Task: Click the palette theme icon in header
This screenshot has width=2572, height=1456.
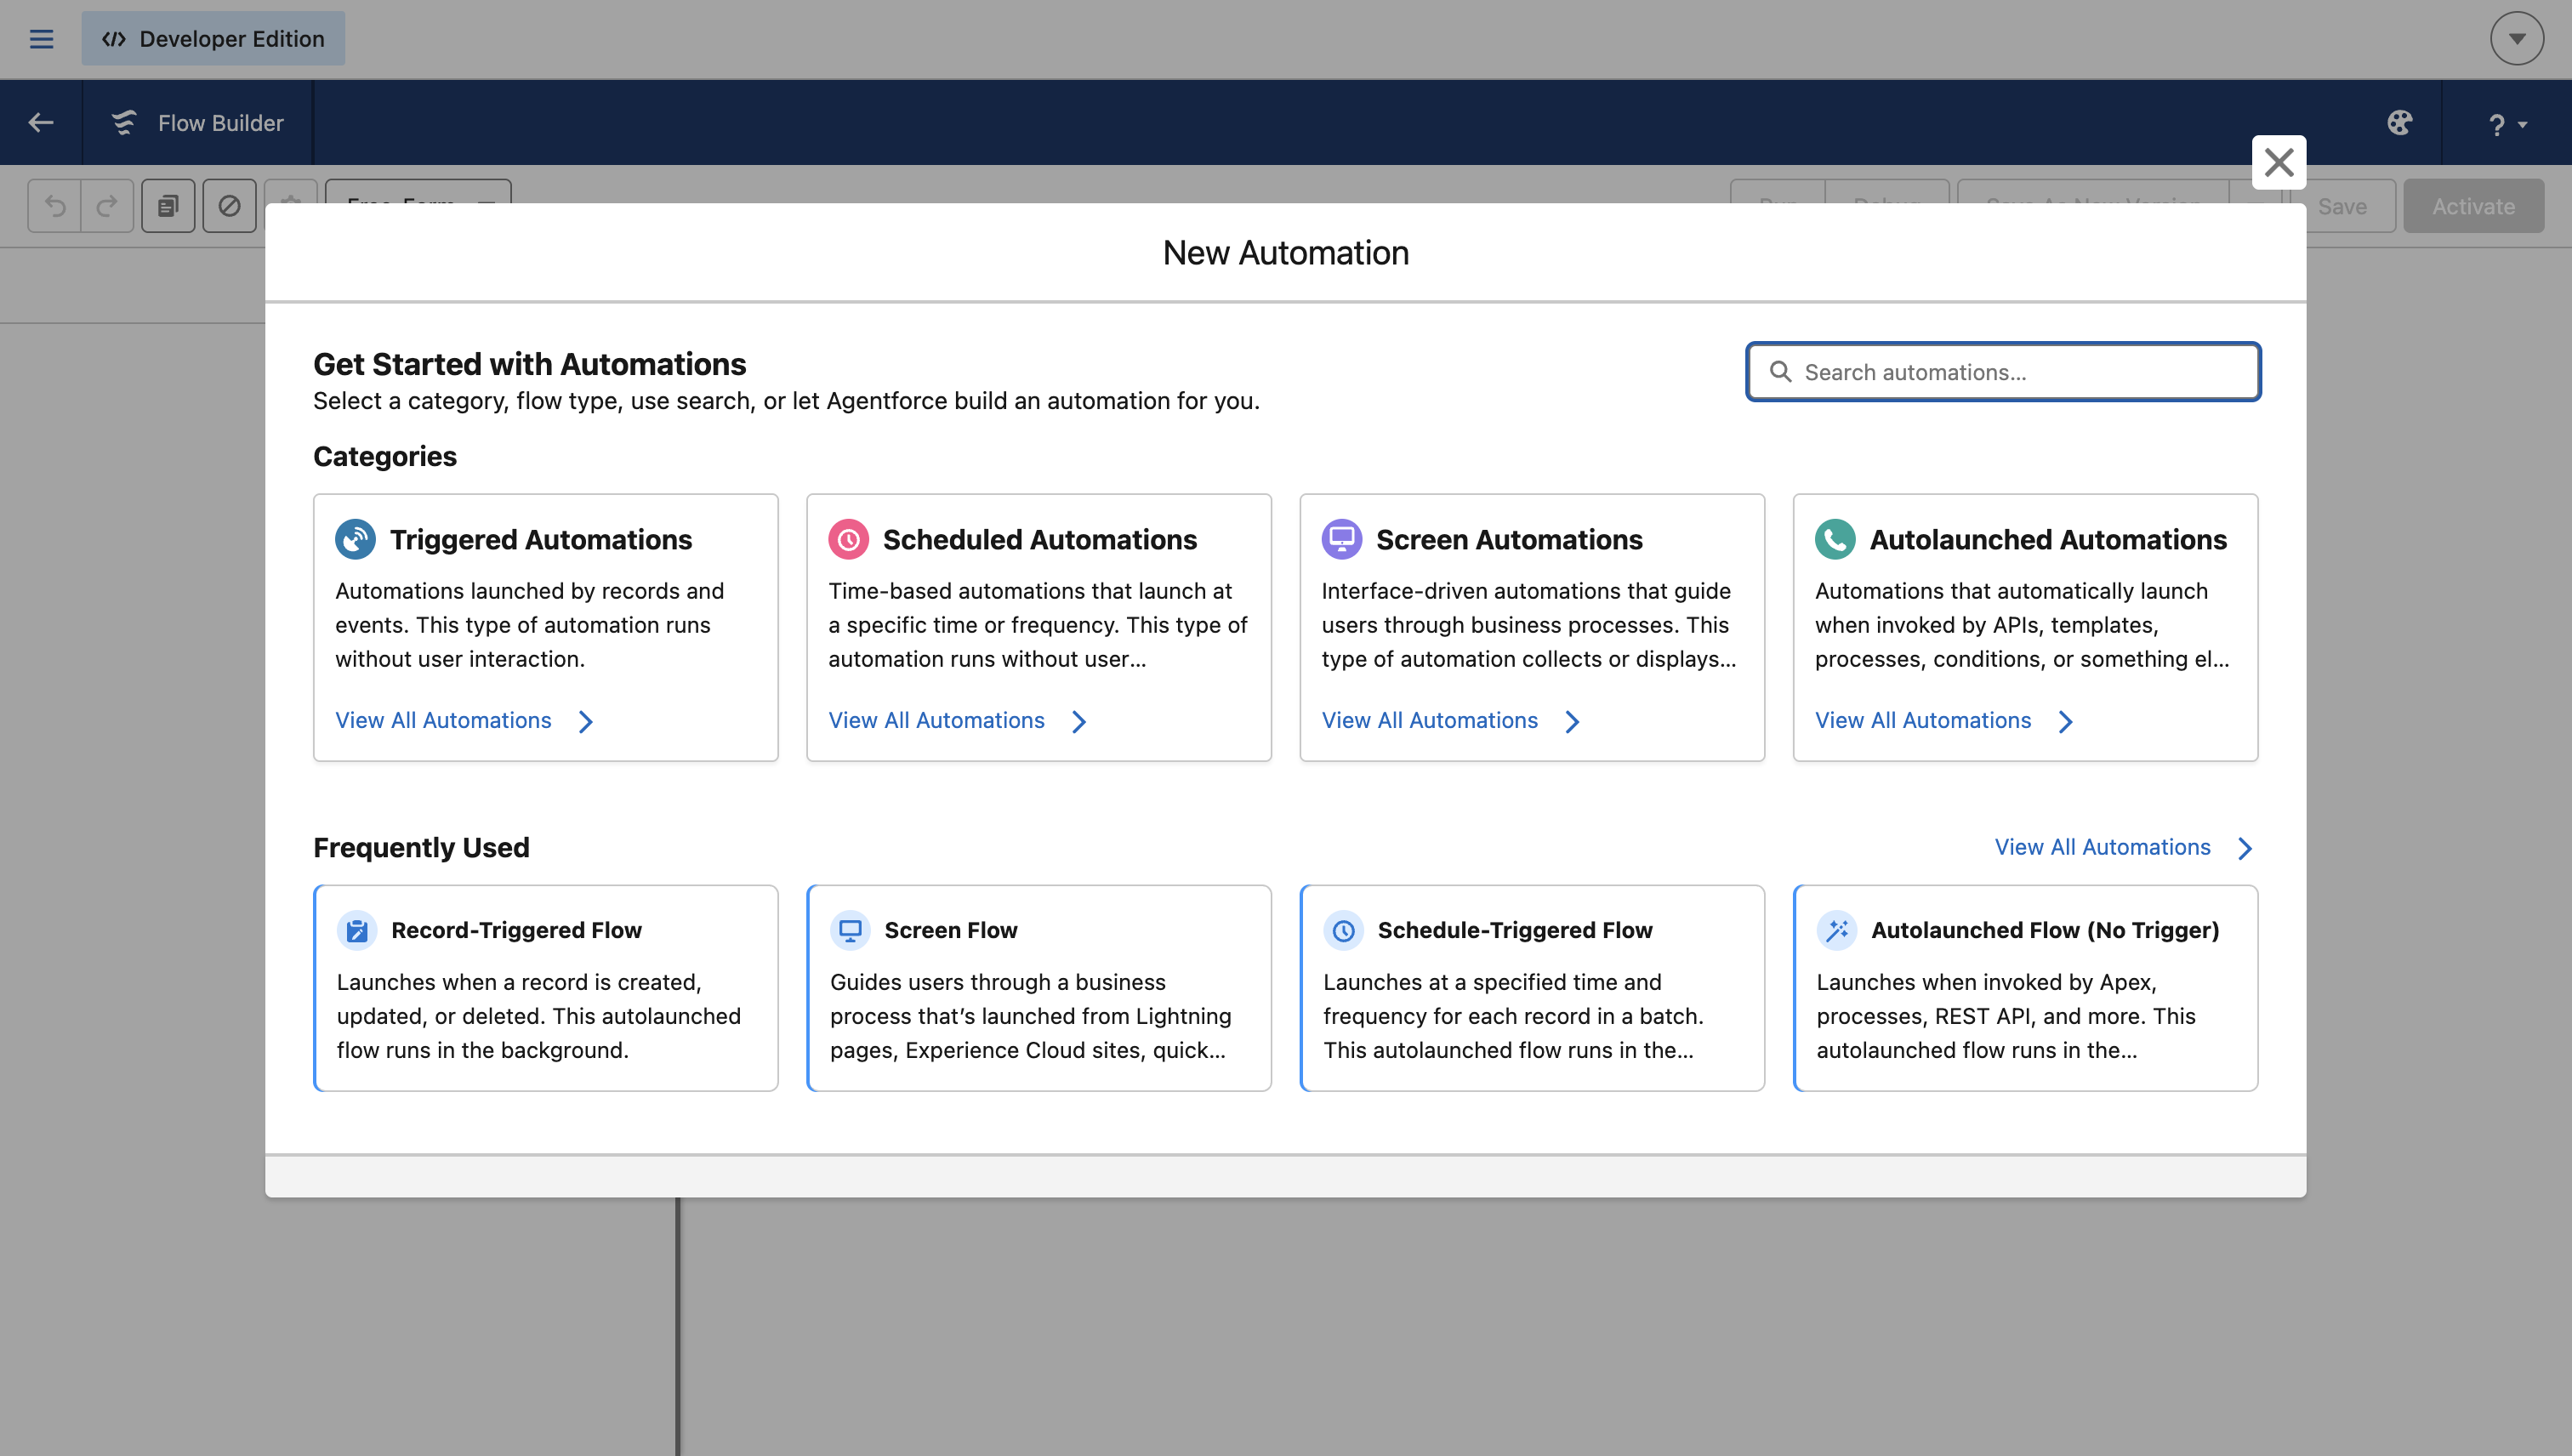Action: [2400, 123]
